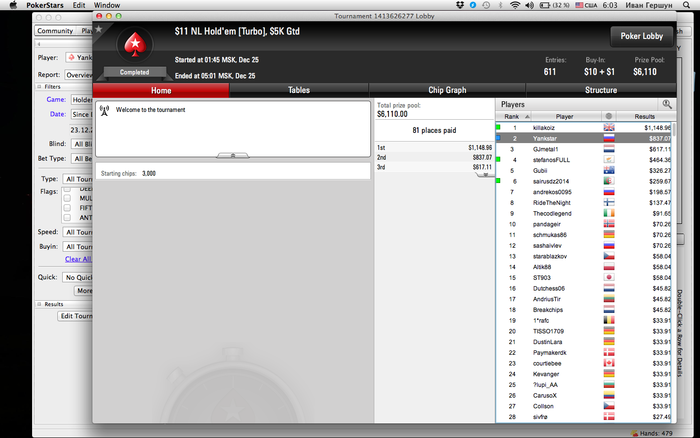Tick the FIFT flag checkbox in background window

[x=67, y=208]
